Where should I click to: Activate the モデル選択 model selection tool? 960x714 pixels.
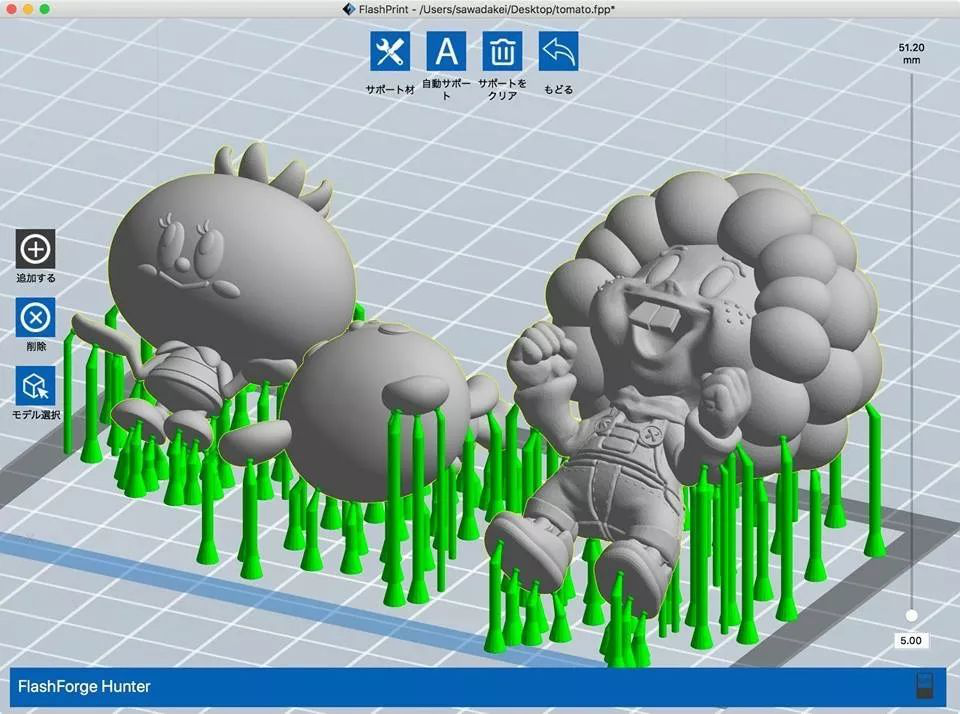[x=36, y=386]
